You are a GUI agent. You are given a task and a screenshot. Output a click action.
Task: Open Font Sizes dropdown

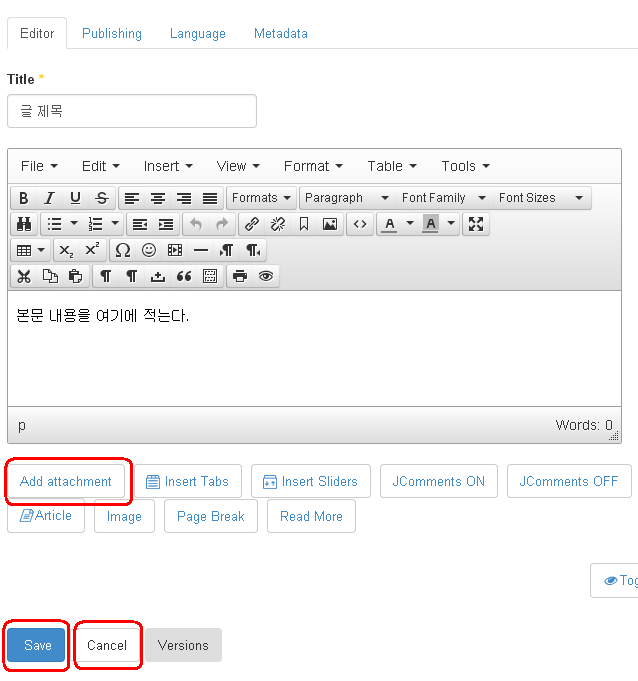pyautogui.click(x=541, y=198)
